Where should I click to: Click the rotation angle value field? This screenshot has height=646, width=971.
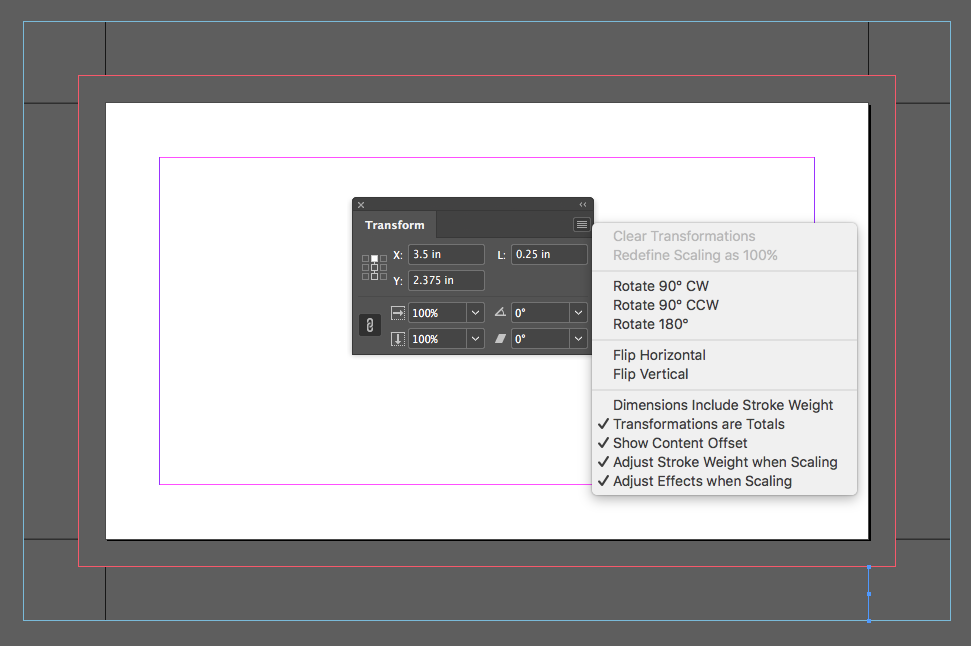click(540, 313)
